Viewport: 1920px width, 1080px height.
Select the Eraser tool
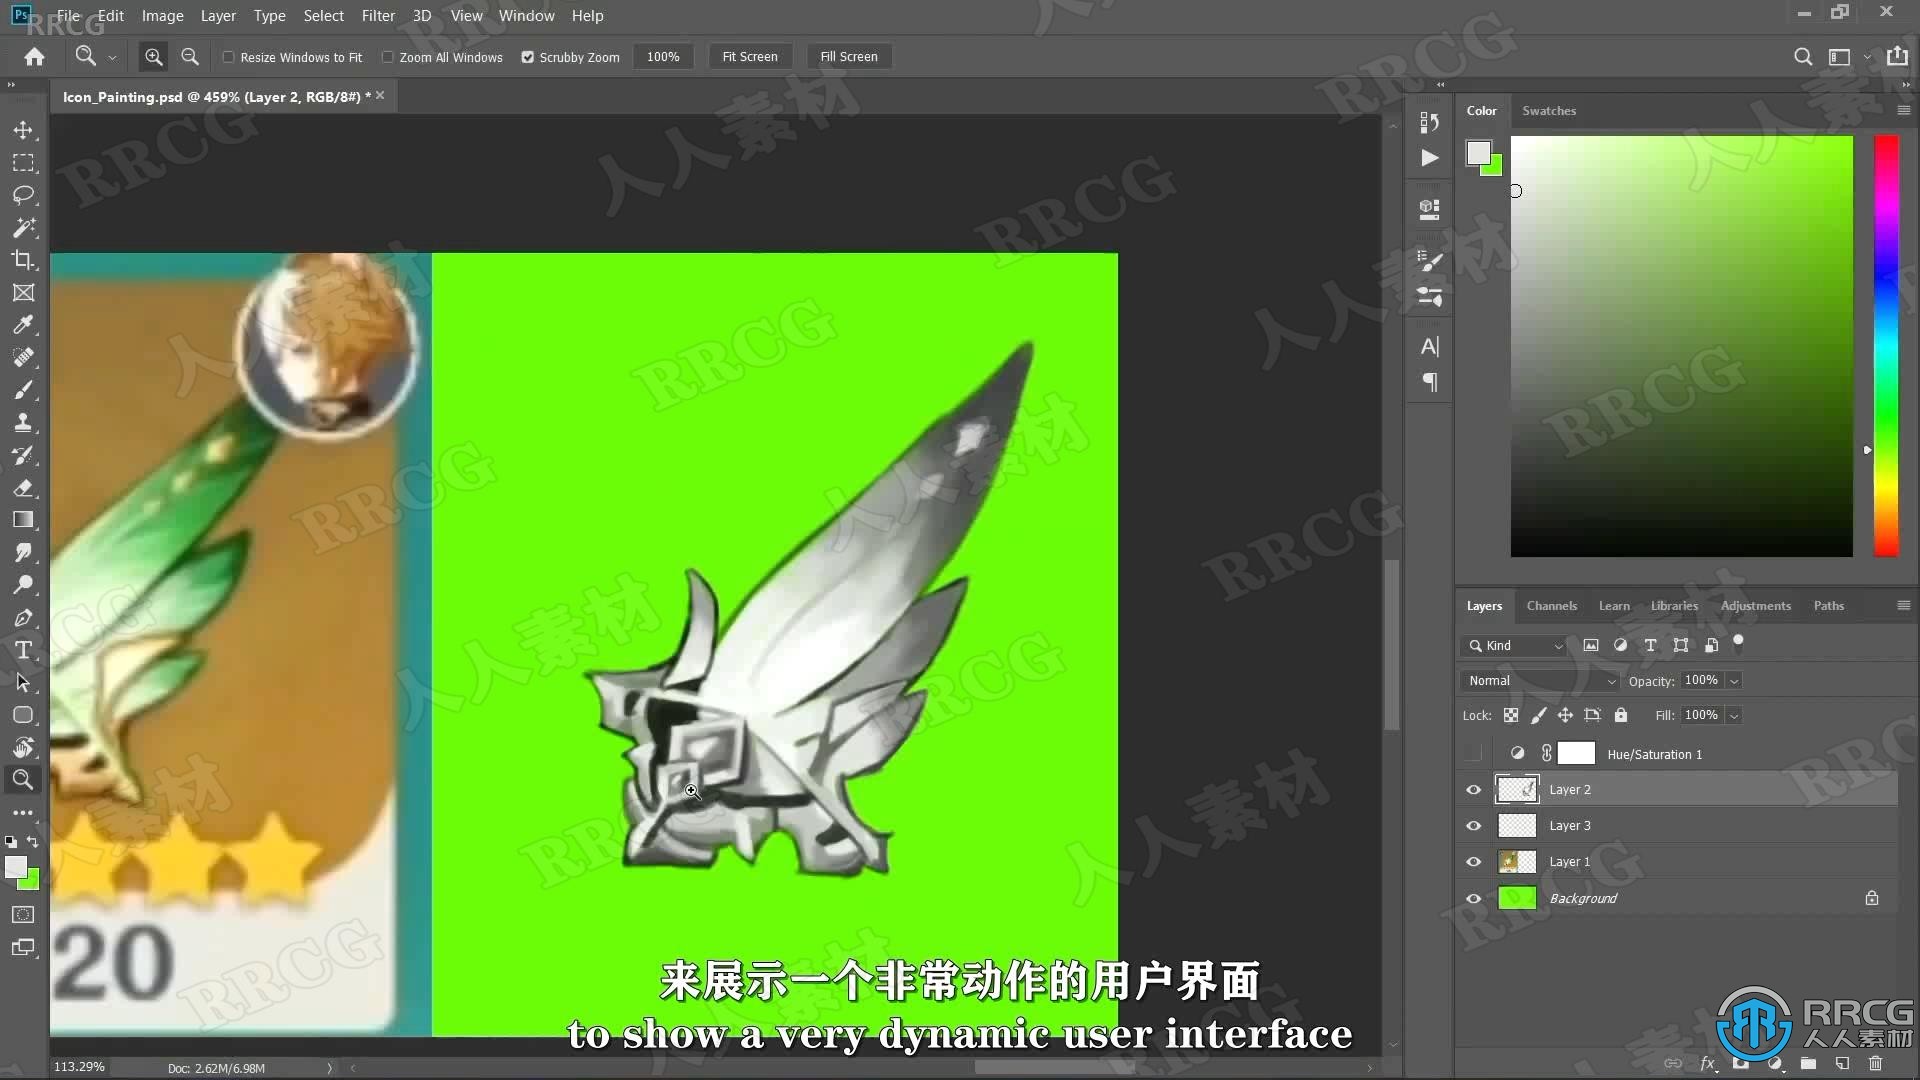[23, 487]
